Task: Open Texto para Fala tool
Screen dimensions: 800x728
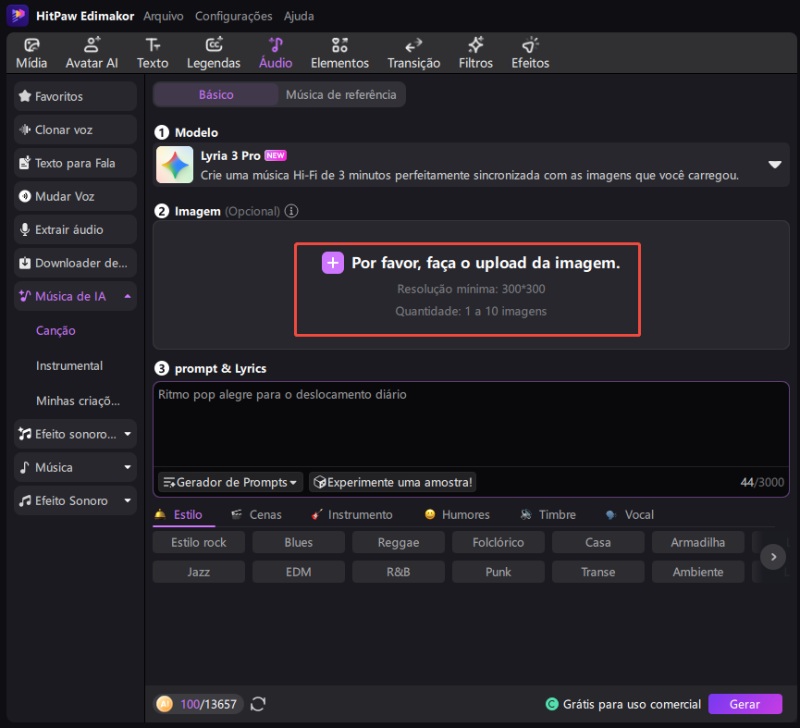Action: click(76, 163)
